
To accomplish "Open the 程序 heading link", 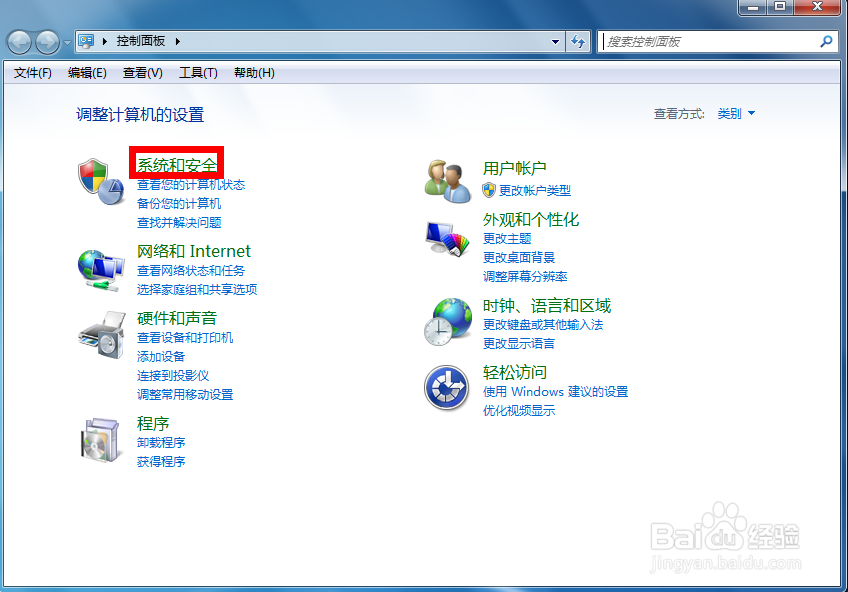I will pos(153,423).
